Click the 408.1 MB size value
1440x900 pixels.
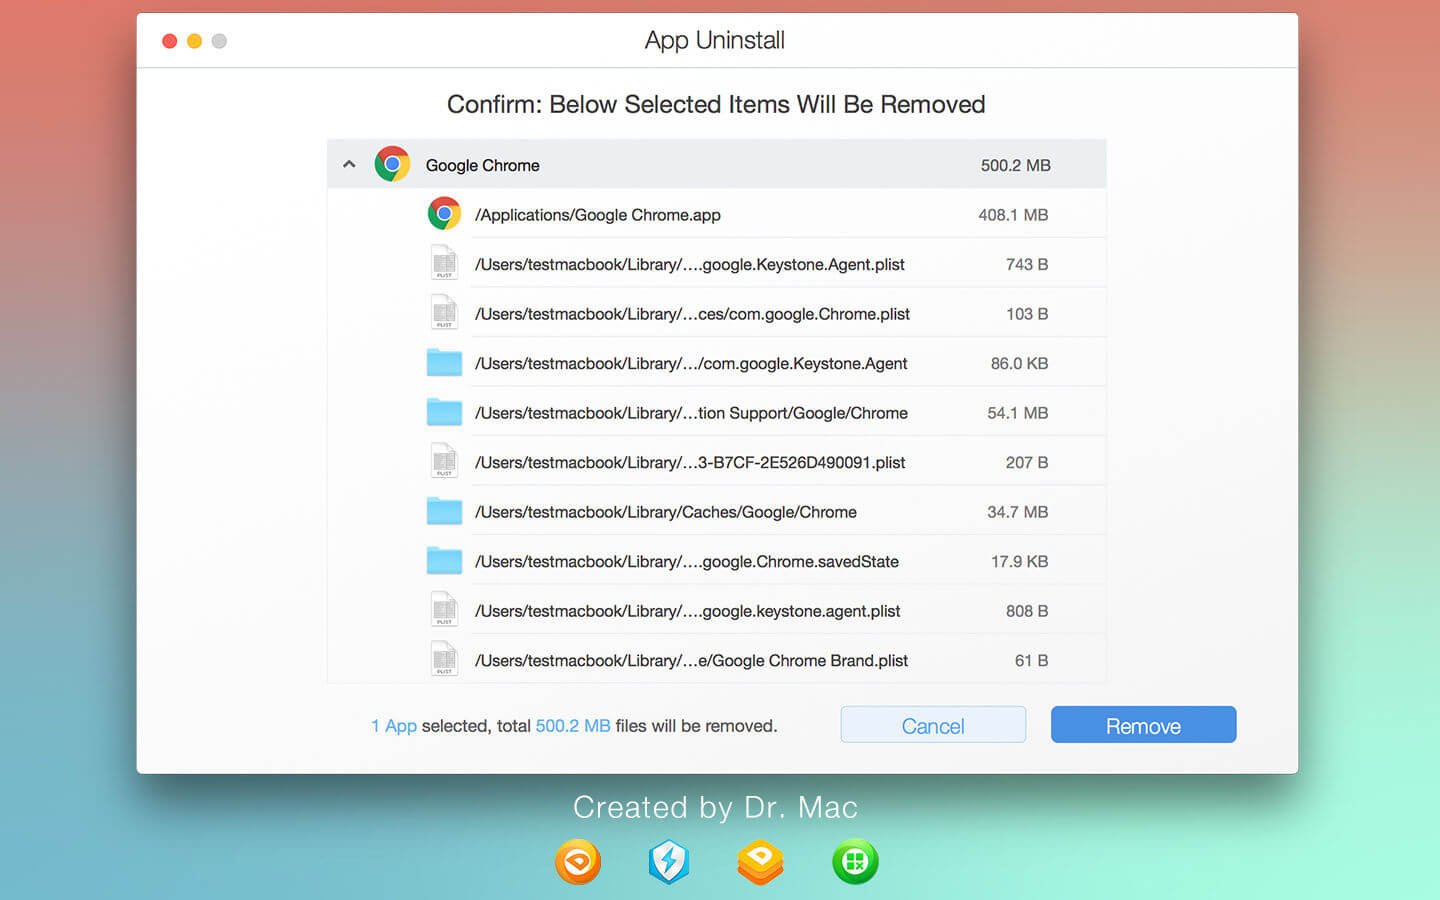[1013, 215]
